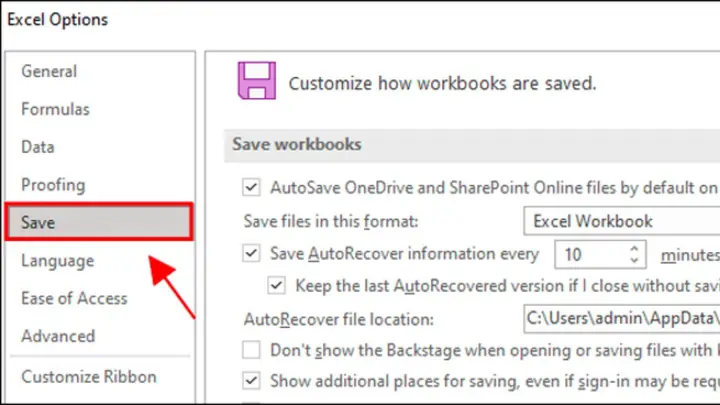This screenshot has width=720, height=405.
Task: Click the AutoRecover file location field
Action: (x=622, y=318)
